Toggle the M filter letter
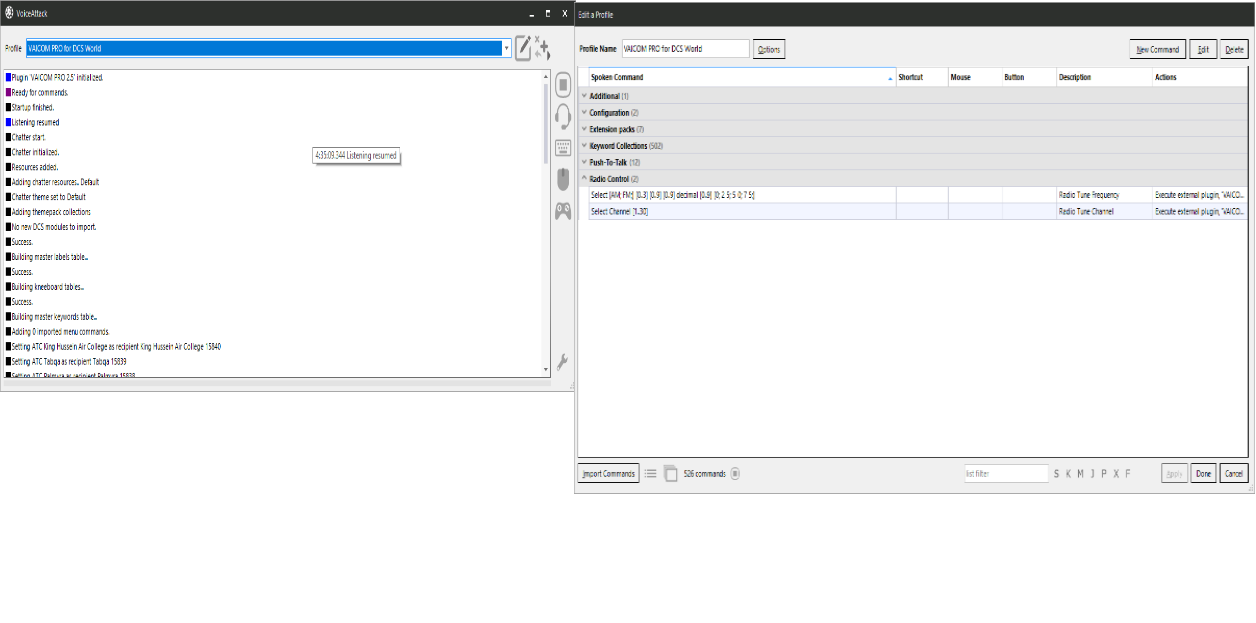 (1080, 474)
